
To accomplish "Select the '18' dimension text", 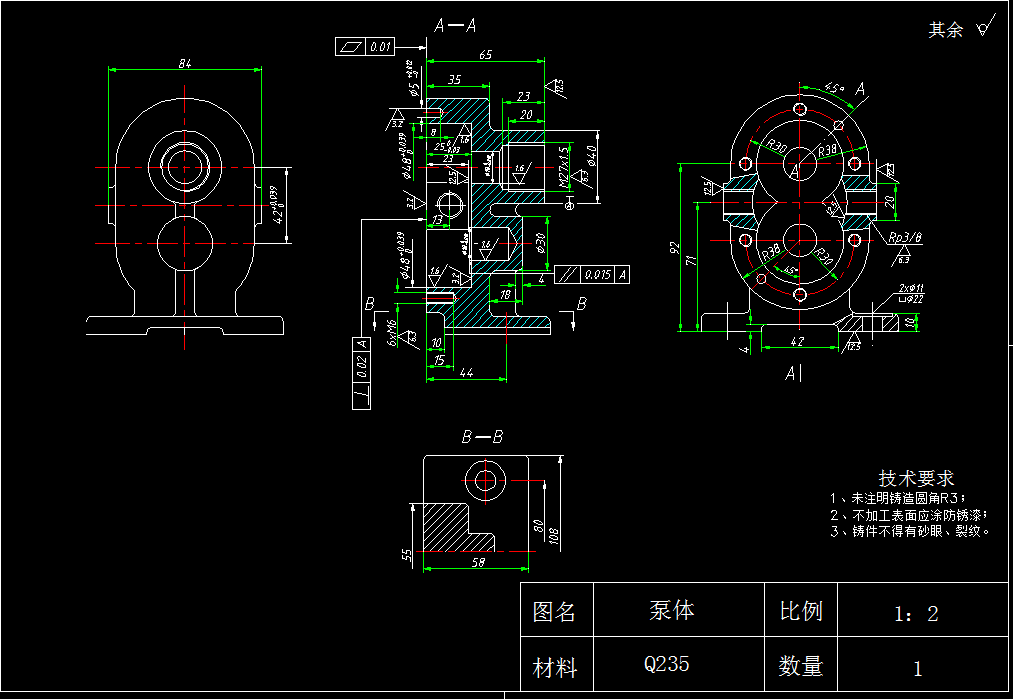I will pos(505,294).
